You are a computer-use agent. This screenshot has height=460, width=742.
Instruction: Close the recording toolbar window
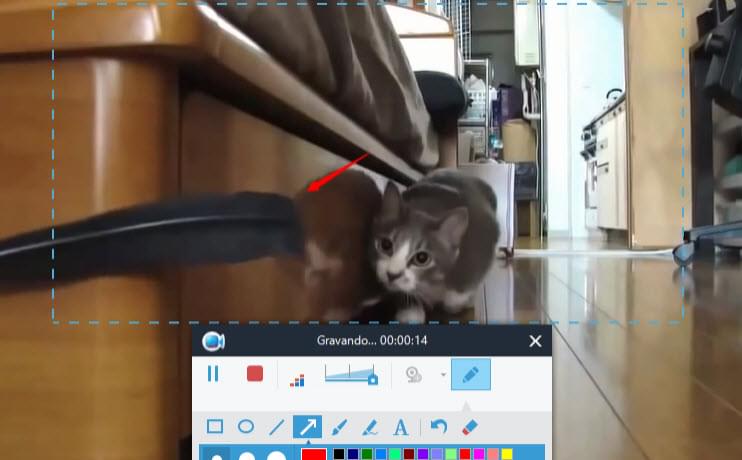pyautogui.click(x=535, y=342)
